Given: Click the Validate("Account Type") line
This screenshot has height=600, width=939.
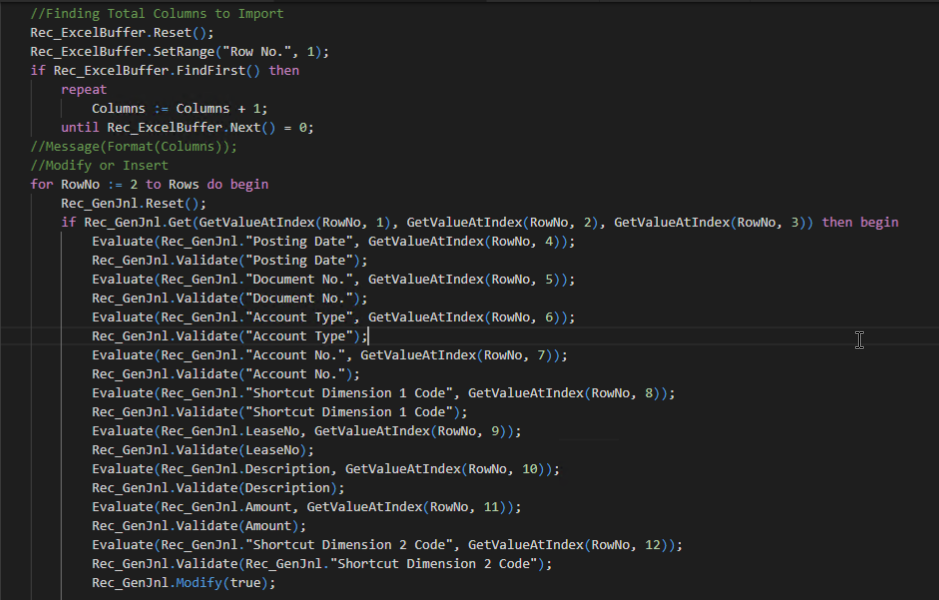Looking at the screenshot, I should pos(230,336).
